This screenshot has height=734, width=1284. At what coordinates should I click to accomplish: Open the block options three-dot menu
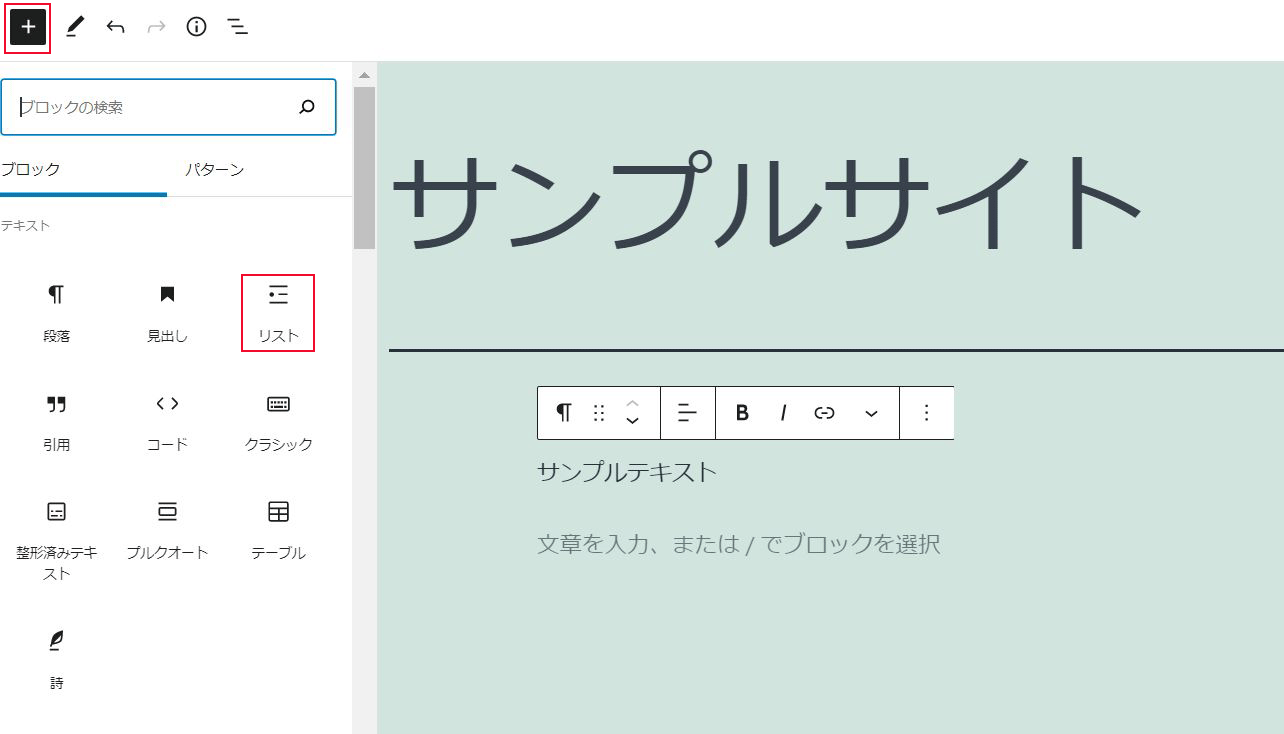[x=926, y=413]
